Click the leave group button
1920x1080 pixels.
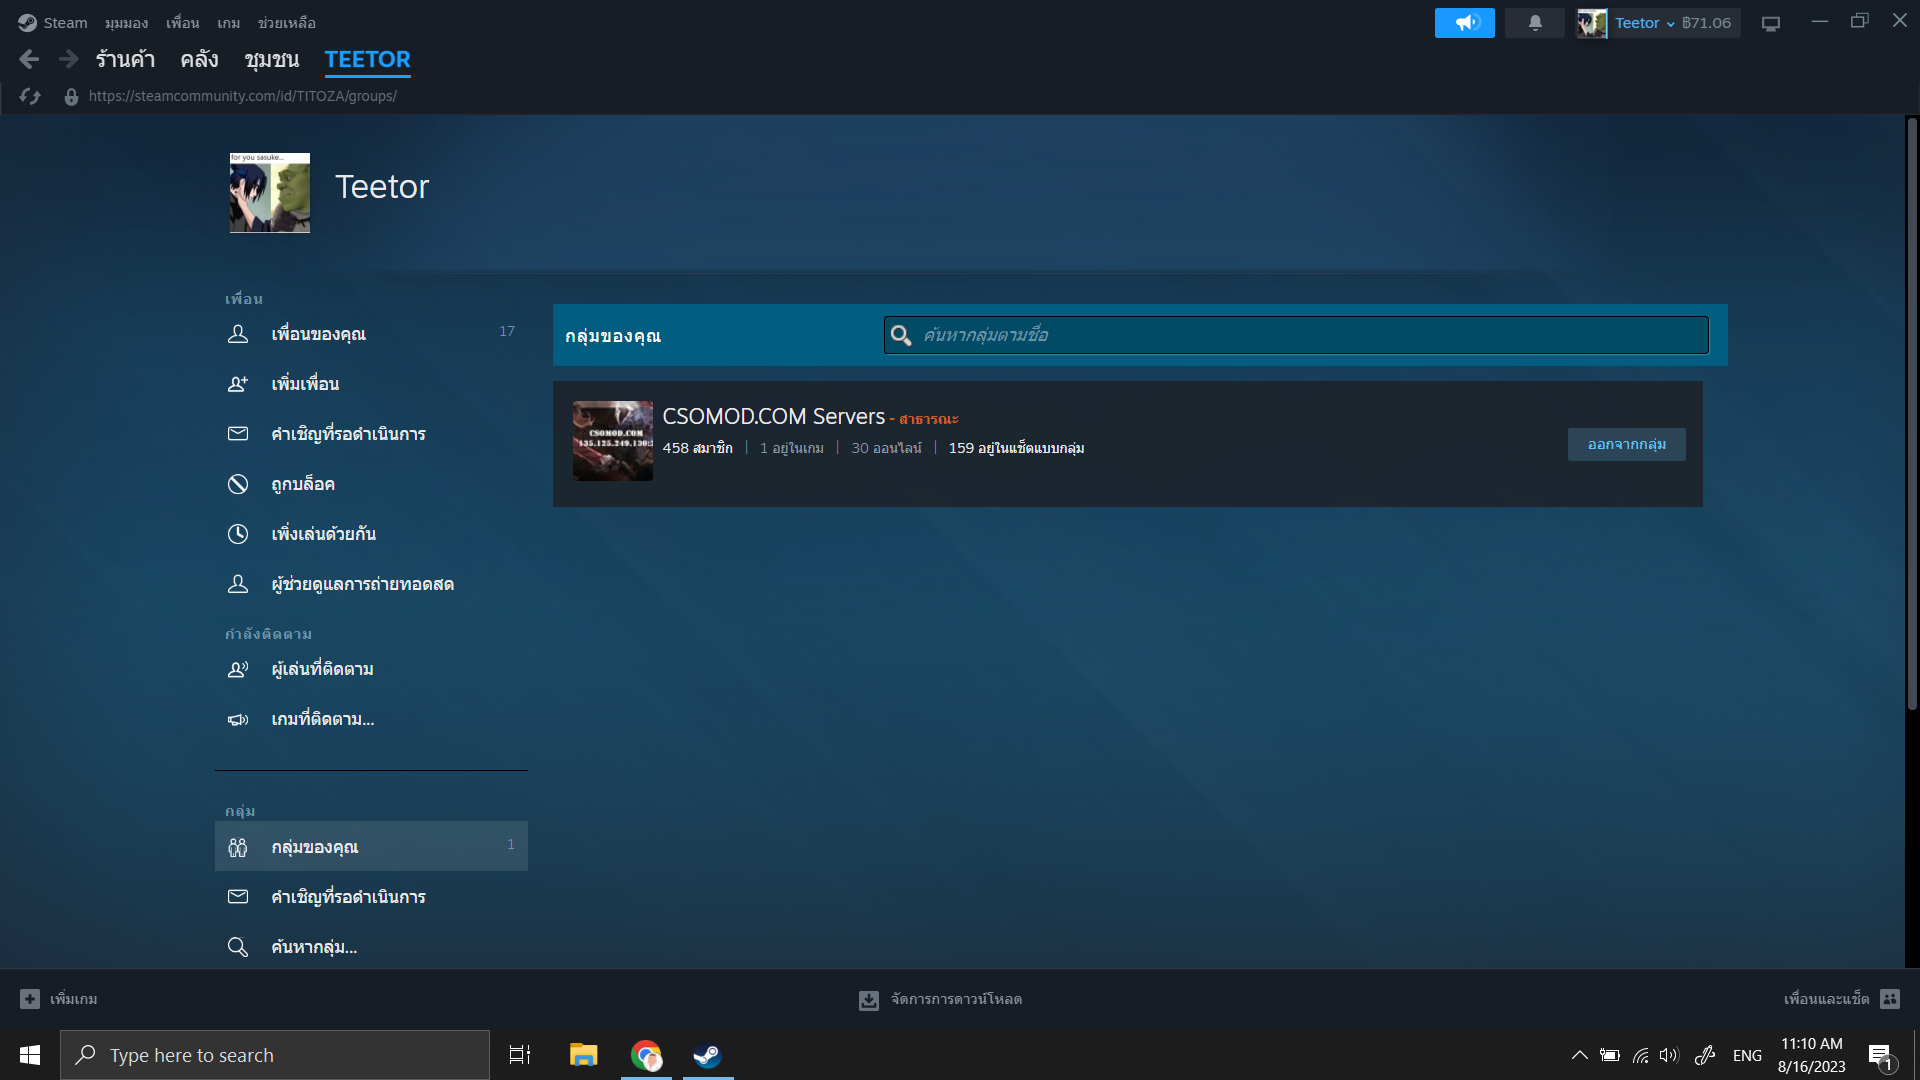click(1626, 445)
